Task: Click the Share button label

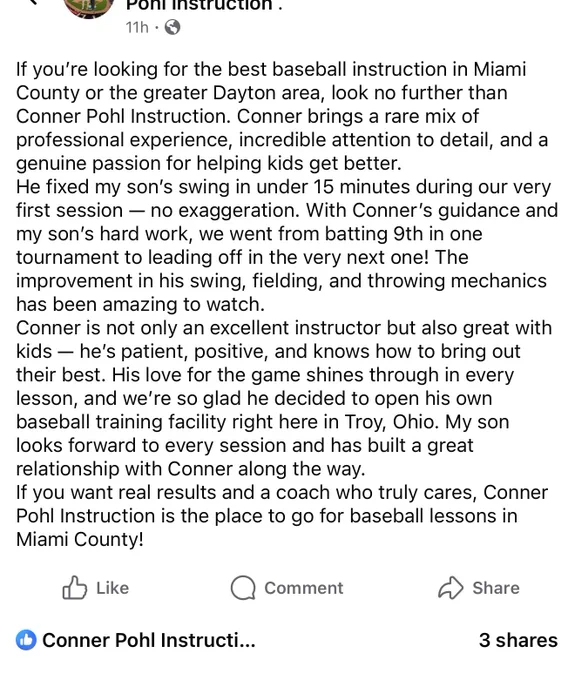Action: point(496,588)
